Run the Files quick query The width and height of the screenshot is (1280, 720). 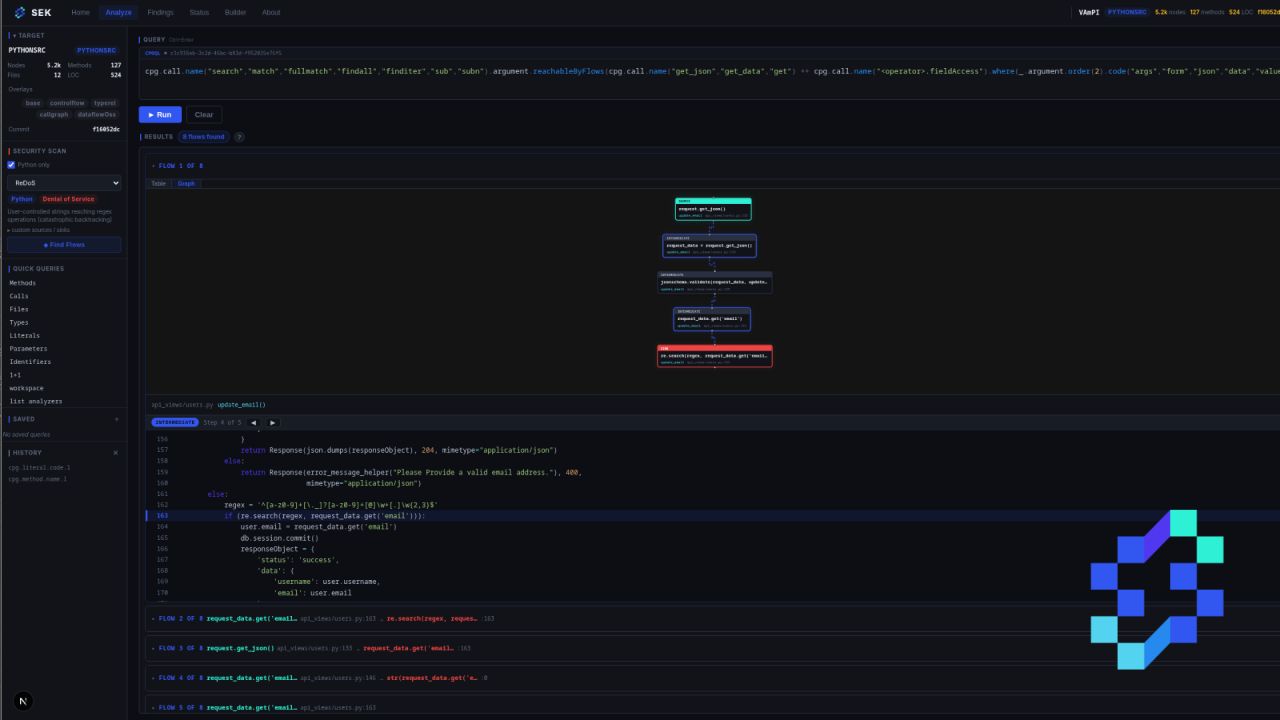point(19,309)
